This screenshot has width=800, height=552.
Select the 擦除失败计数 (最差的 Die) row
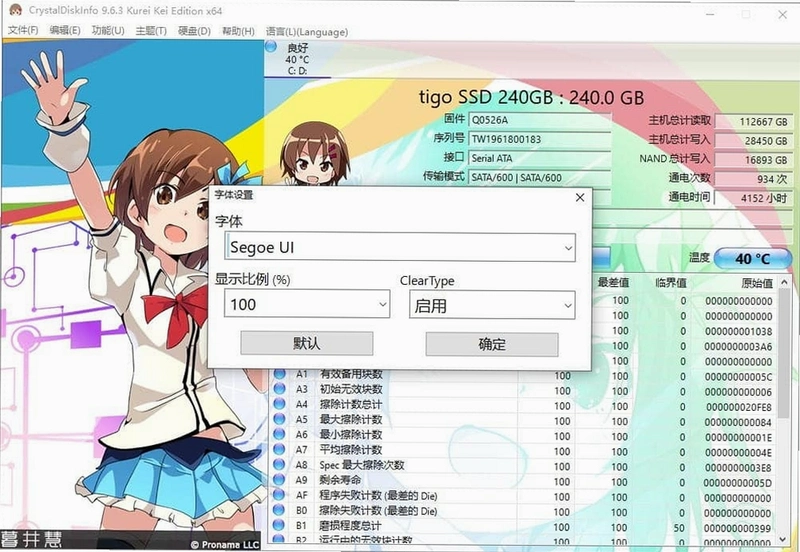[523, 511]
